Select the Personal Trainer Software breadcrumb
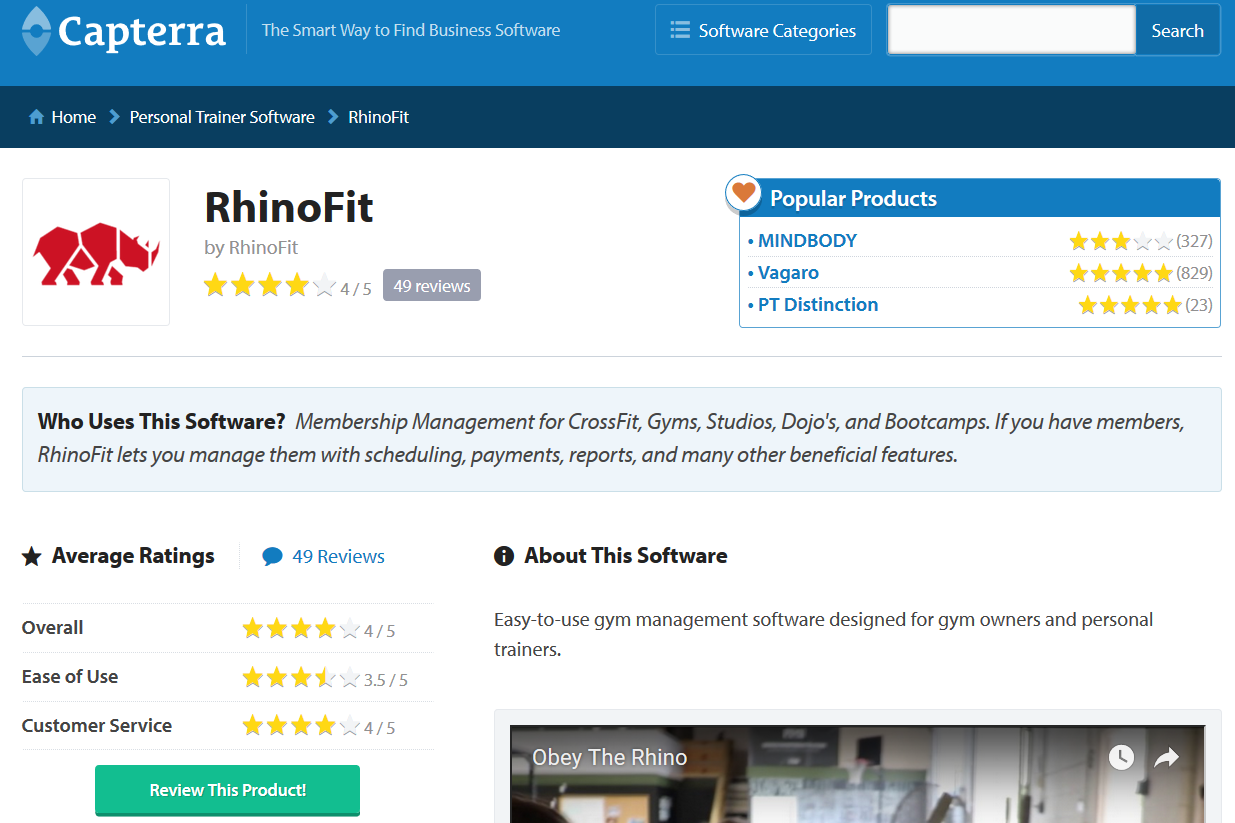1235x823 pixels. coord(221,117)
